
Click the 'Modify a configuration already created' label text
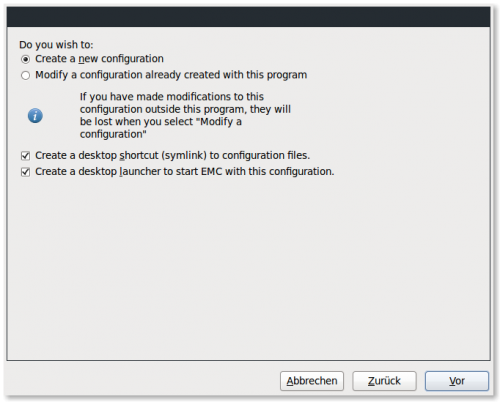(x=171, y=75)
